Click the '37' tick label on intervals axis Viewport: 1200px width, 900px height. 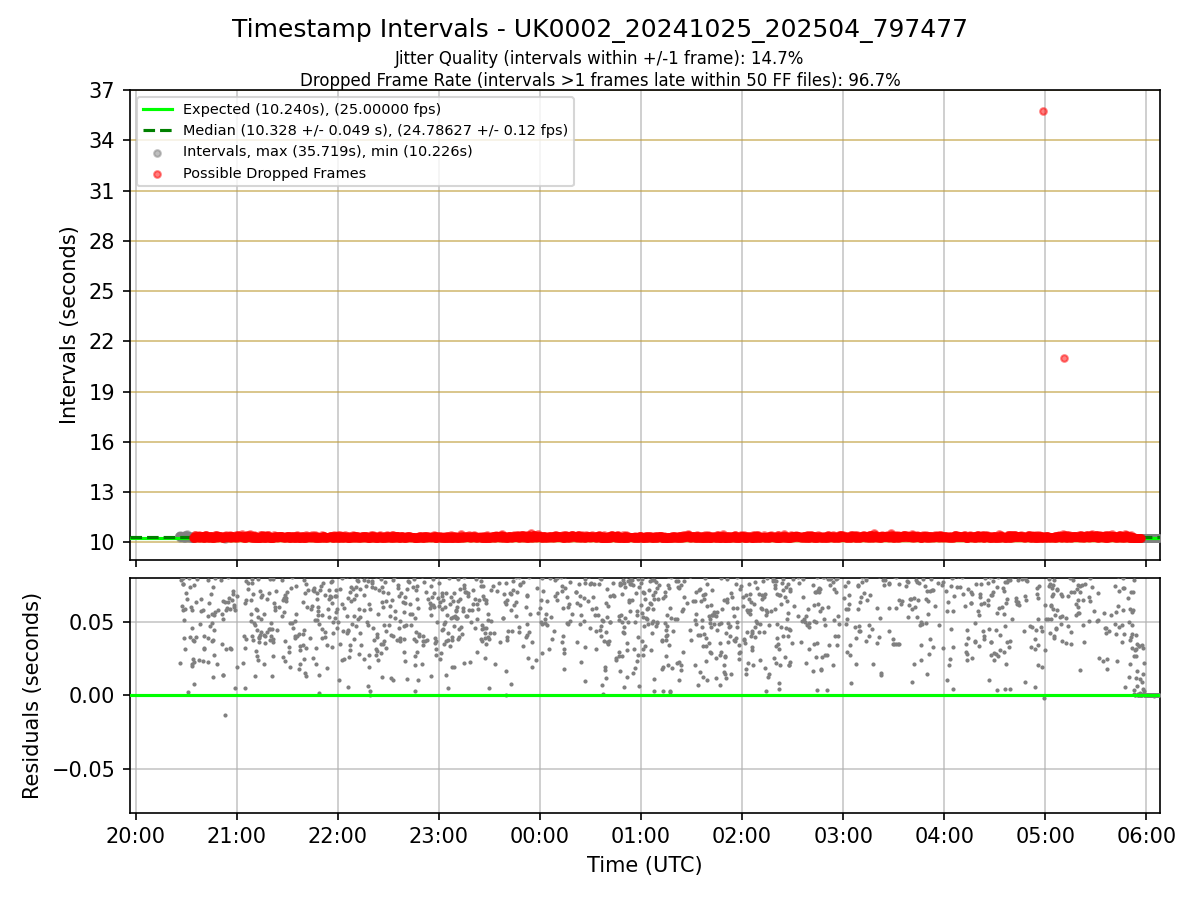pyautogui.click(x=101, y=91)
